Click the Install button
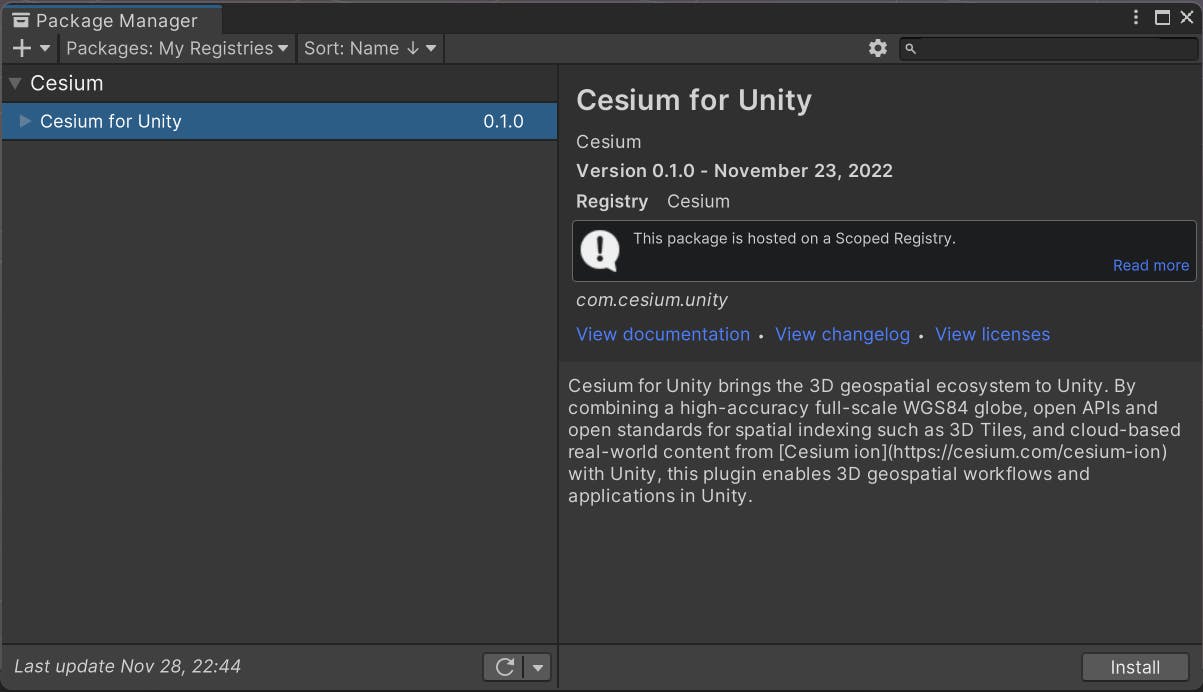 (1134, 667)
